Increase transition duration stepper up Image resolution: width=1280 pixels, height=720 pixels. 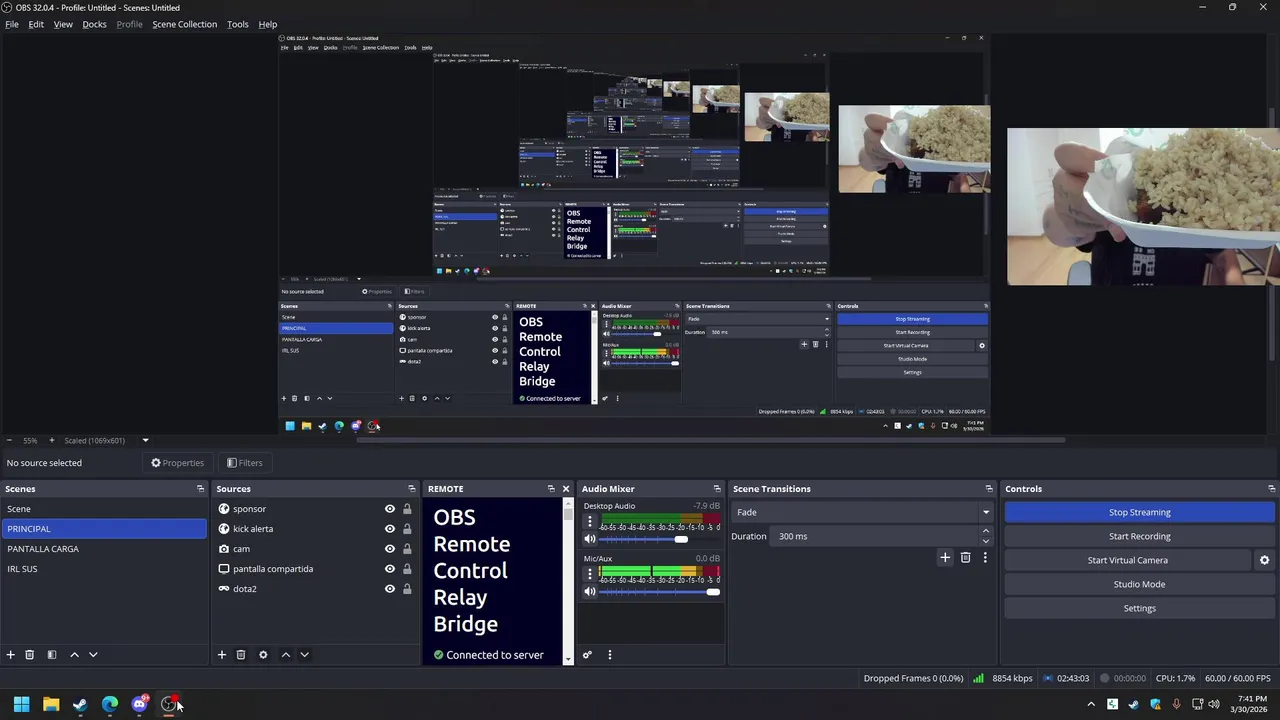pos(985,531)
